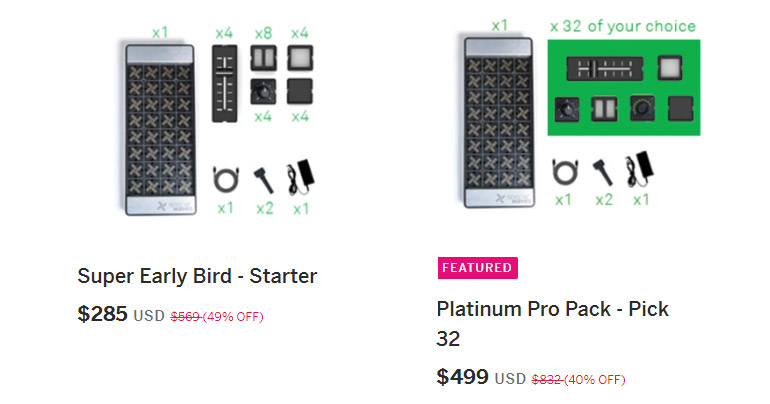Click the 49% OFF discount label
770x404 pixels.
coord(233,317)
